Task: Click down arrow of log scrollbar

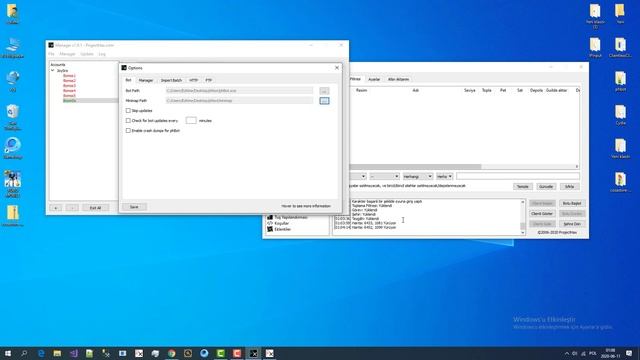Action: pos(522,233)
